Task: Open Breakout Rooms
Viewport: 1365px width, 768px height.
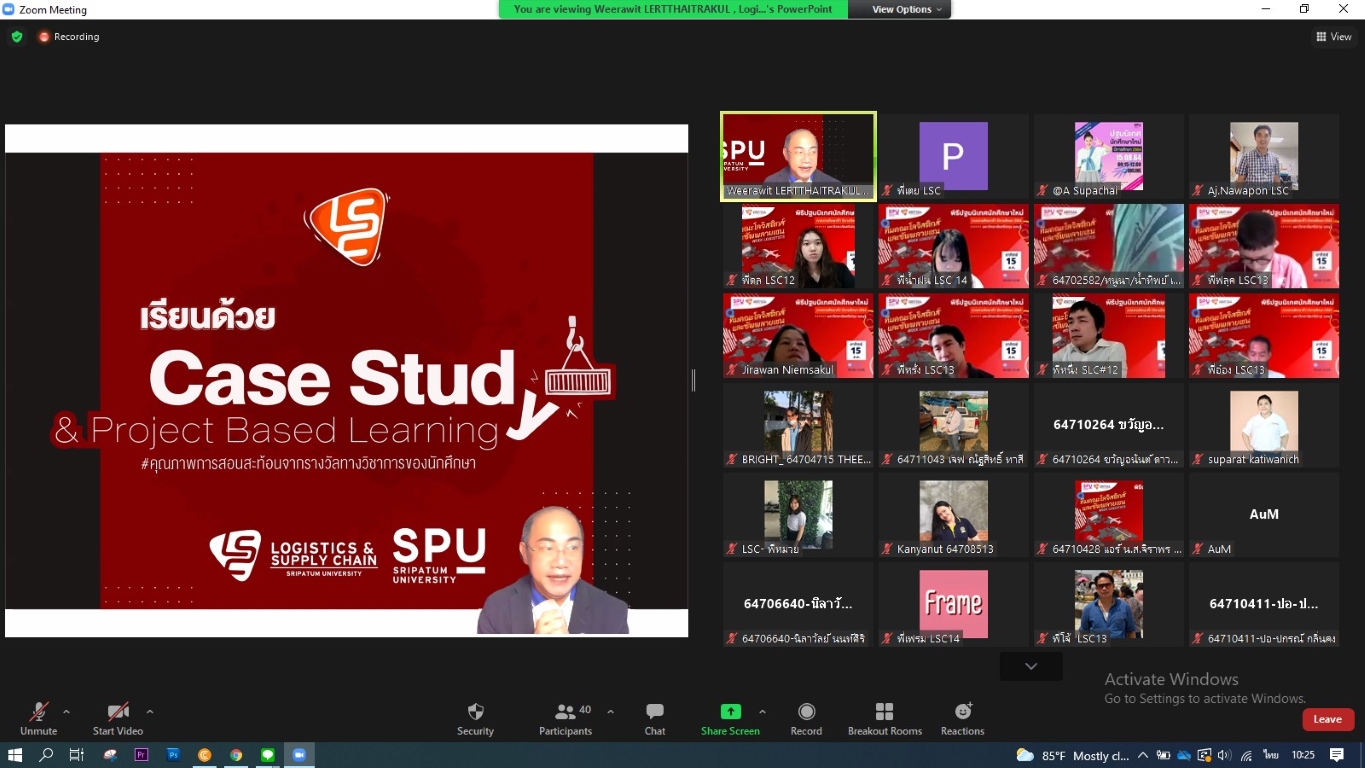Action: pyautogui.click(x=885, y=718)
